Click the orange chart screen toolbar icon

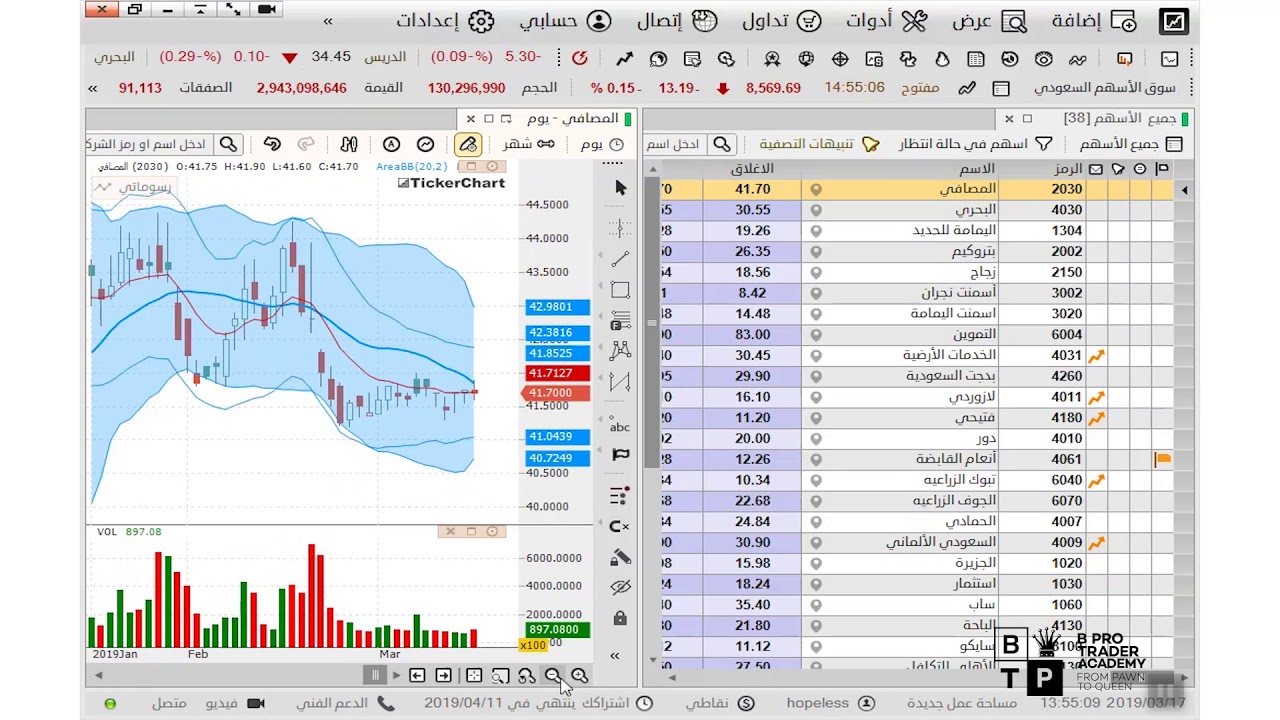coord(1125,59)
